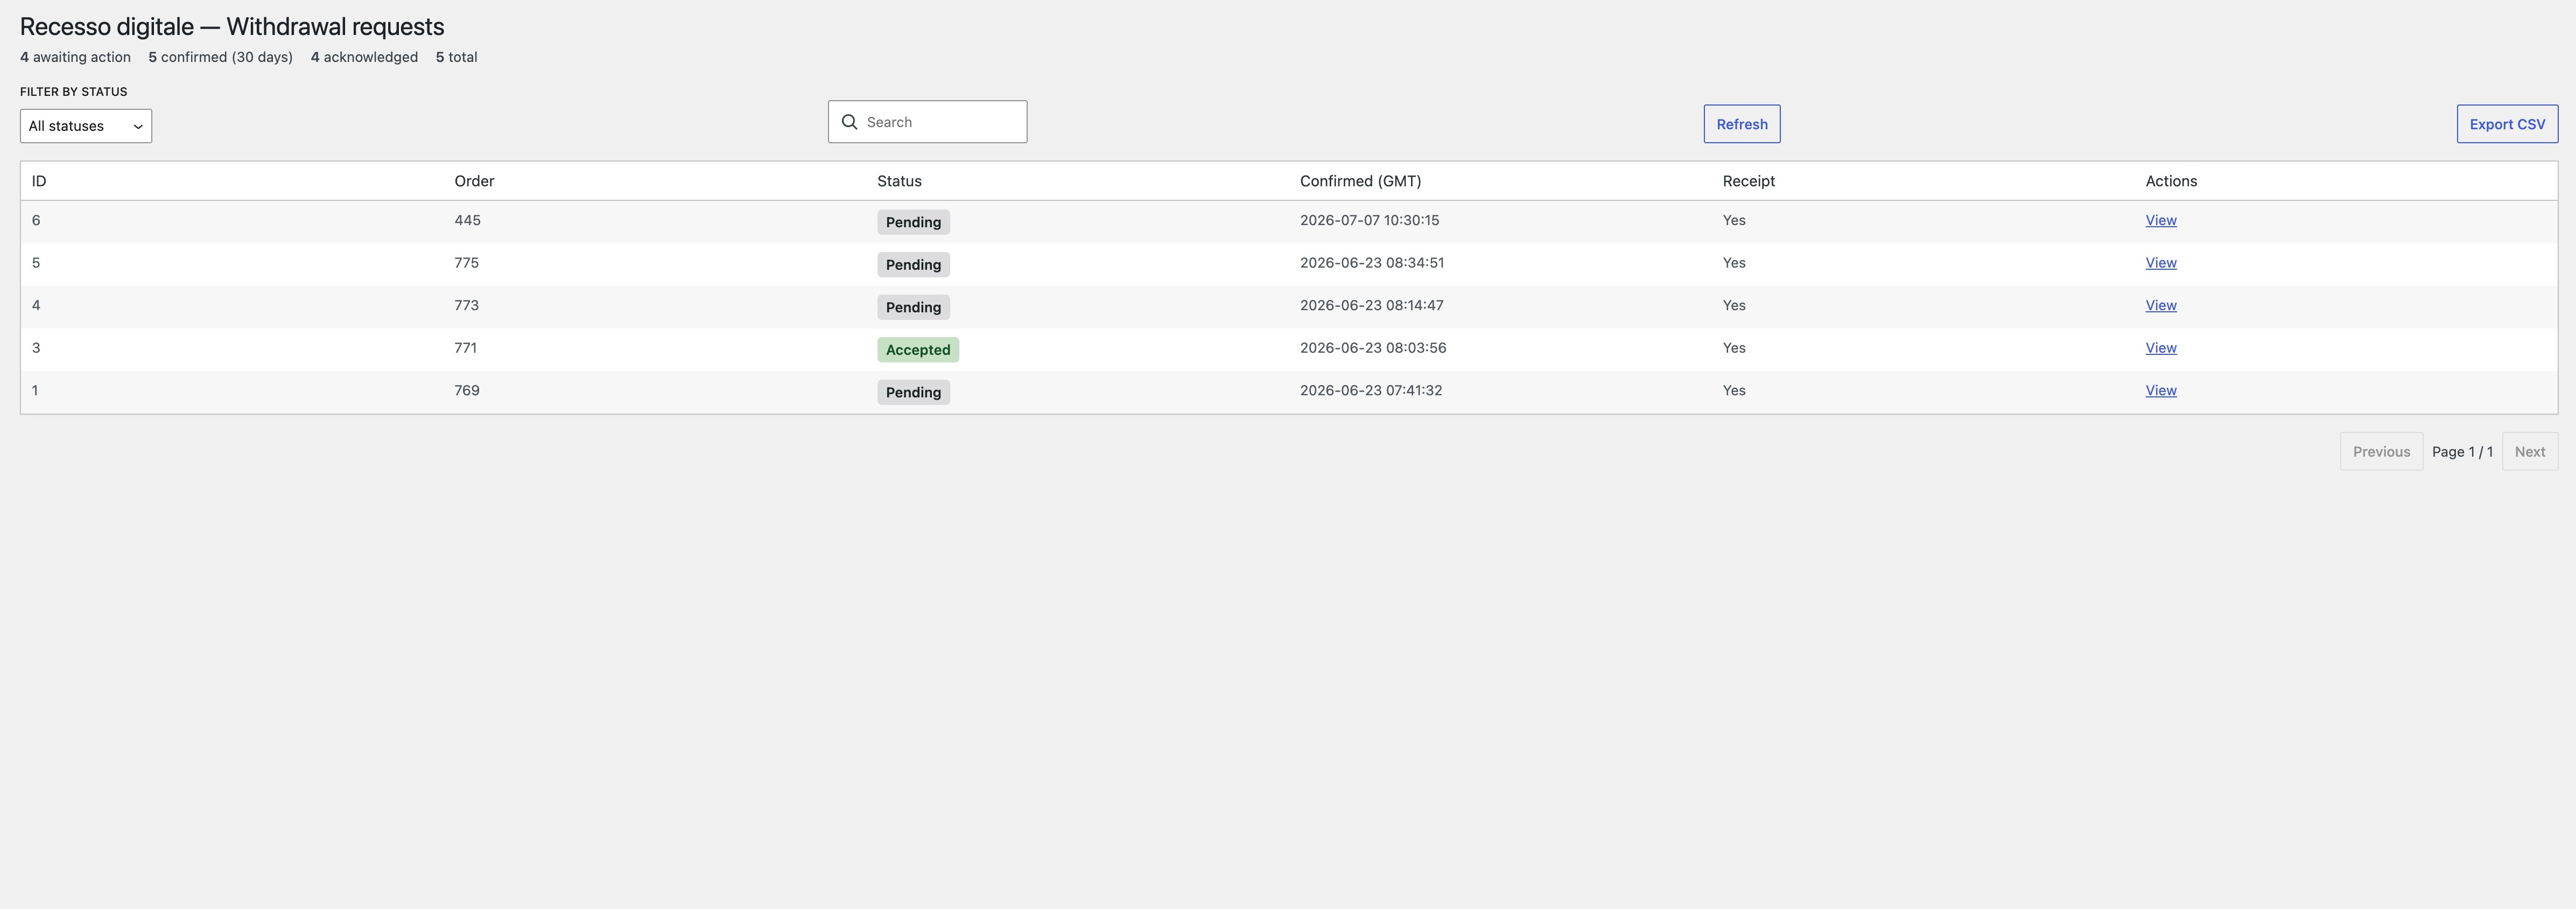
Task: View the withdrawal request for order 445
Action: [2160, 220]
